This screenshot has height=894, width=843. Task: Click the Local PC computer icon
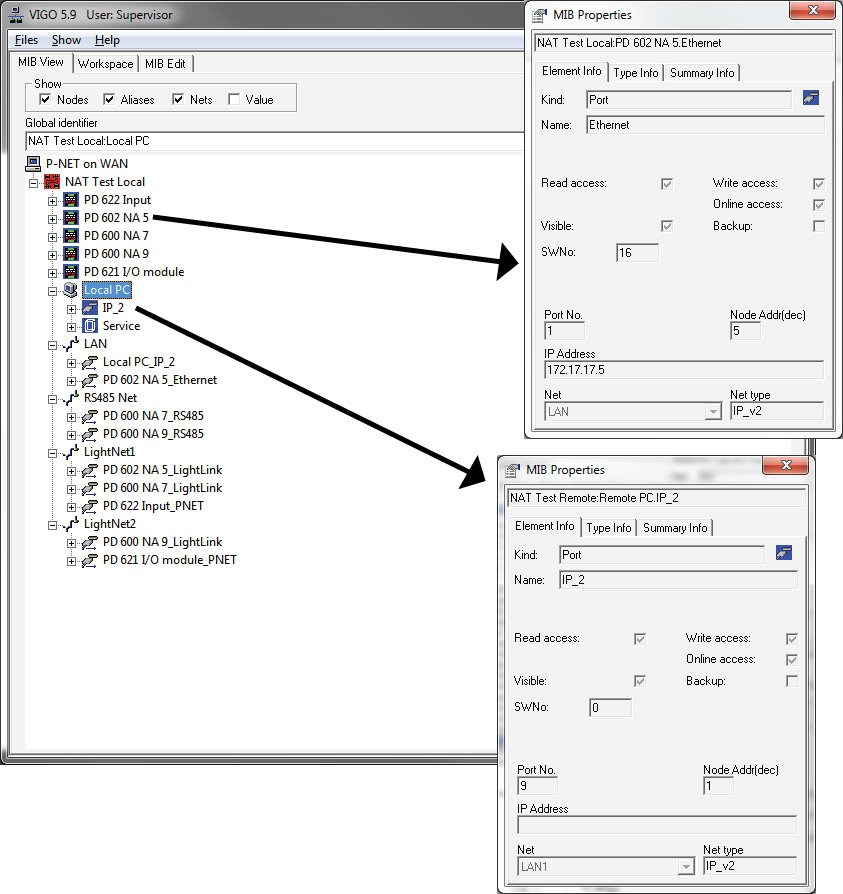[x=71, y=290]
